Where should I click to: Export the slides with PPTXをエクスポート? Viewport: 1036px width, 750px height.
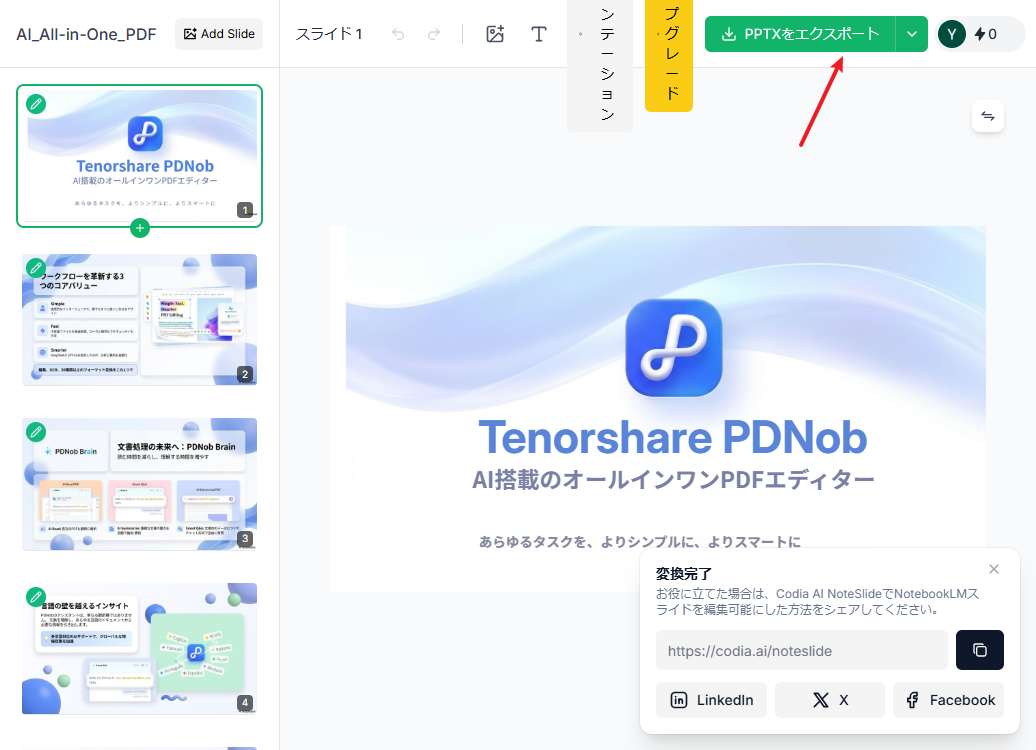click(x=800, y=34)
